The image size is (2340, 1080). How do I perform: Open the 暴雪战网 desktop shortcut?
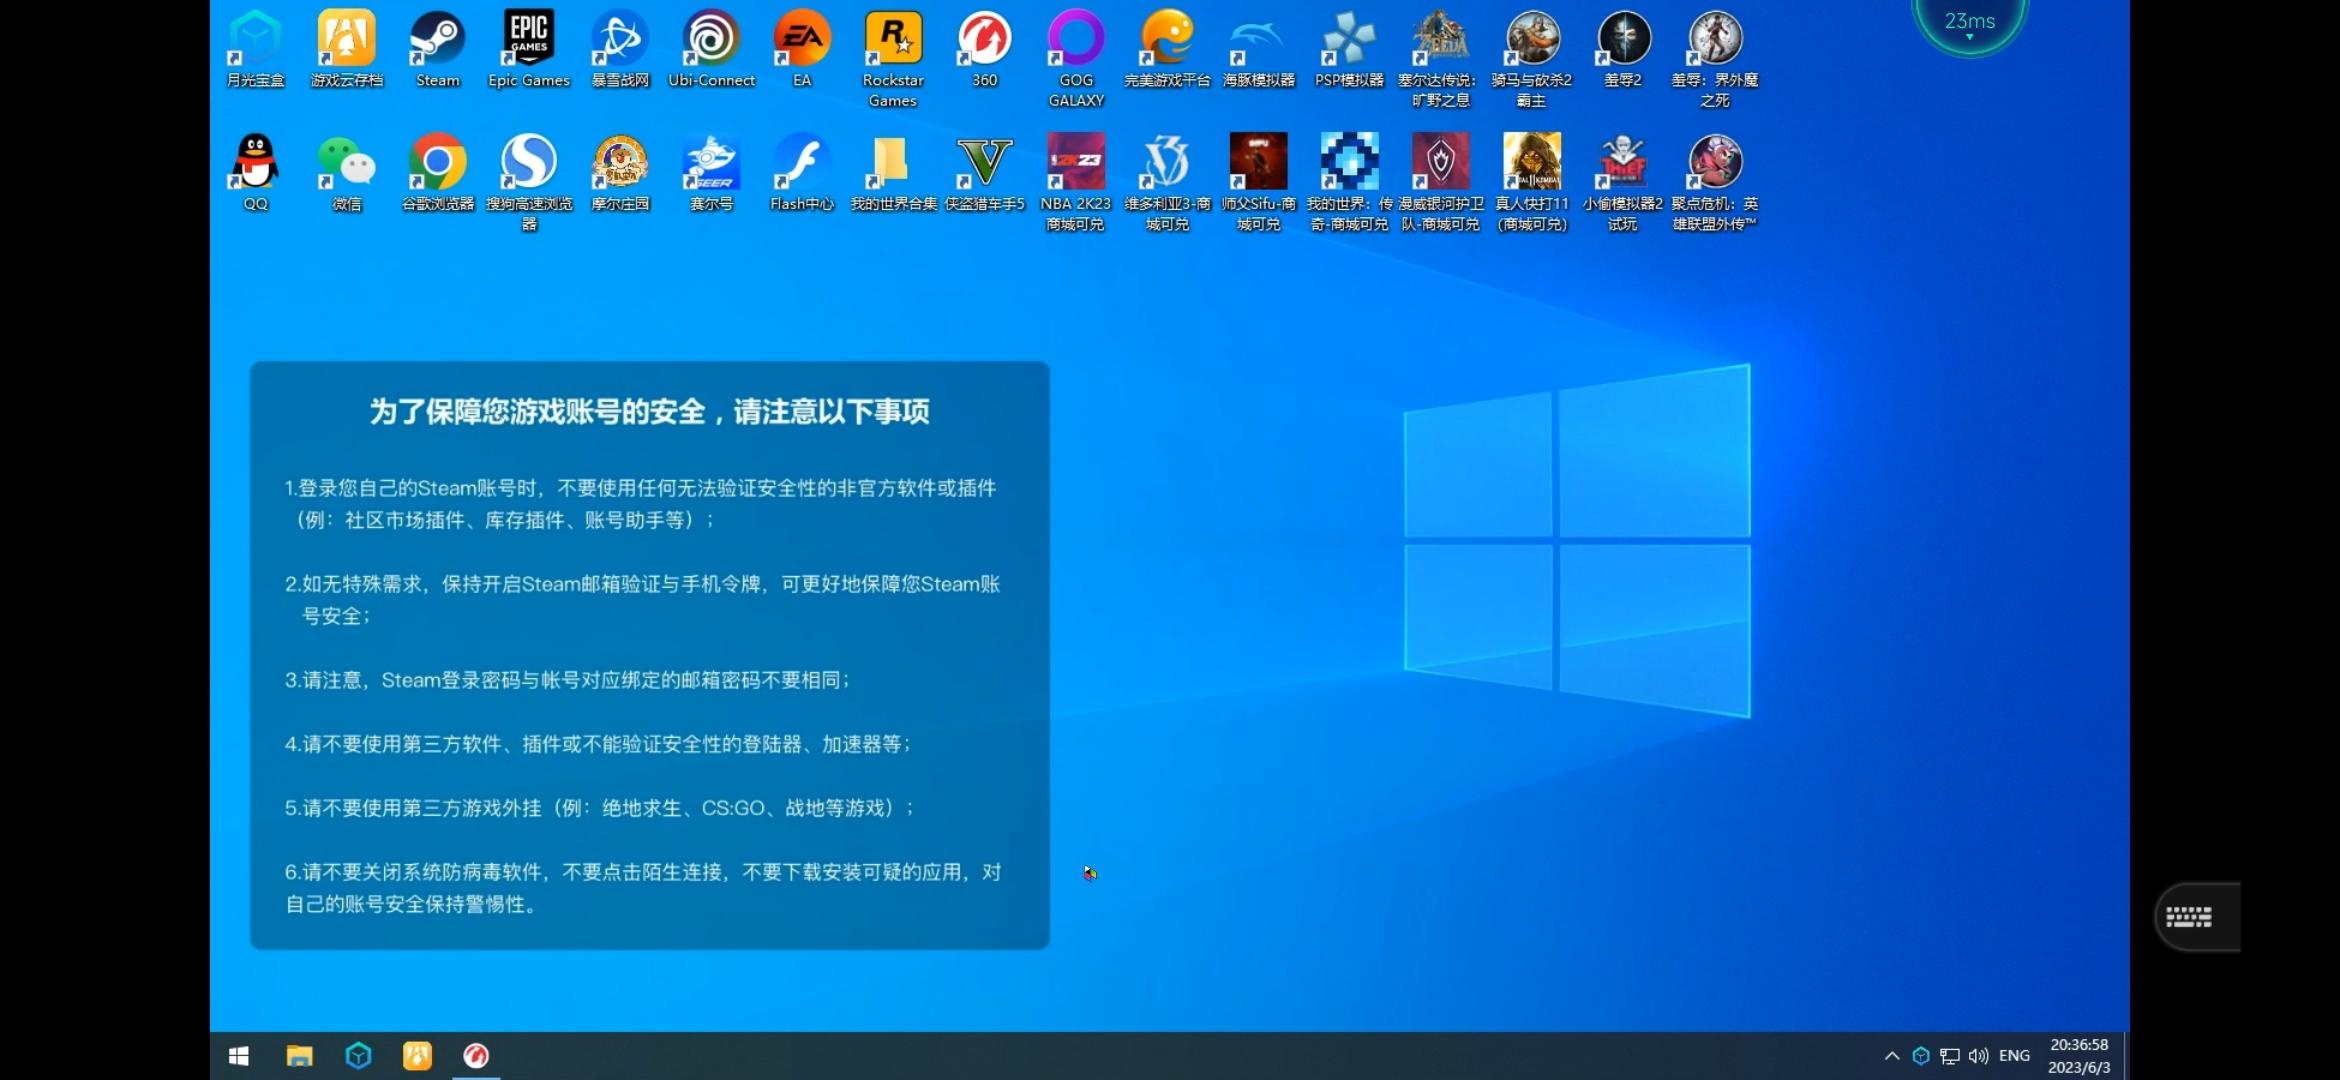620,49
